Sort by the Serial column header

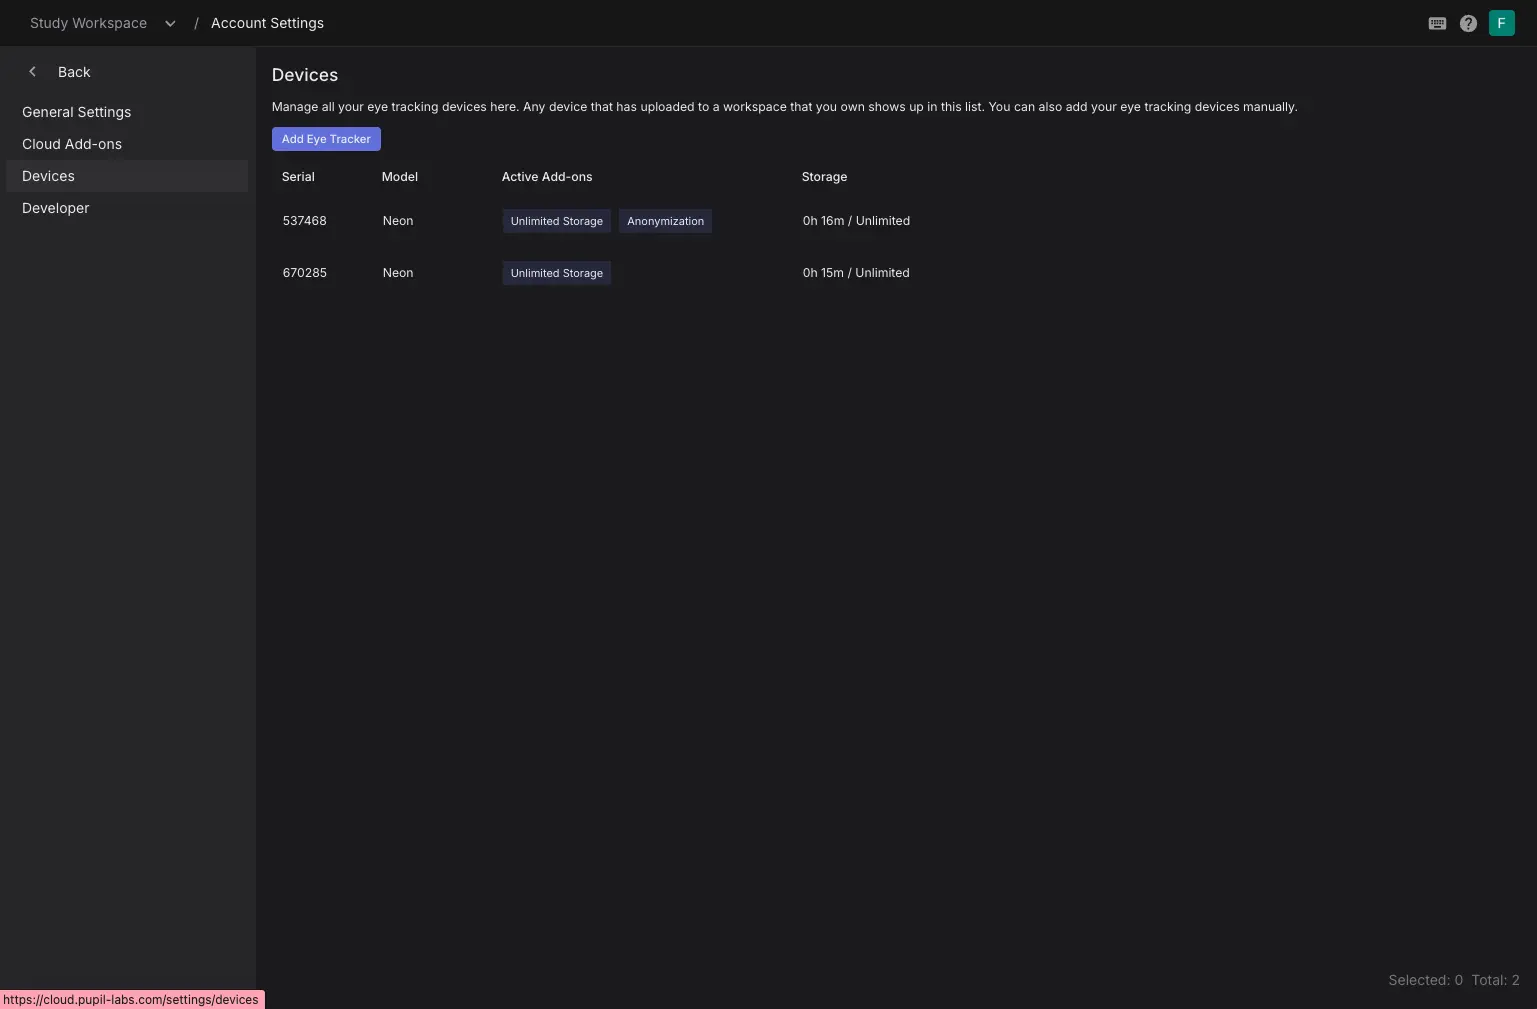coord(298,177)
